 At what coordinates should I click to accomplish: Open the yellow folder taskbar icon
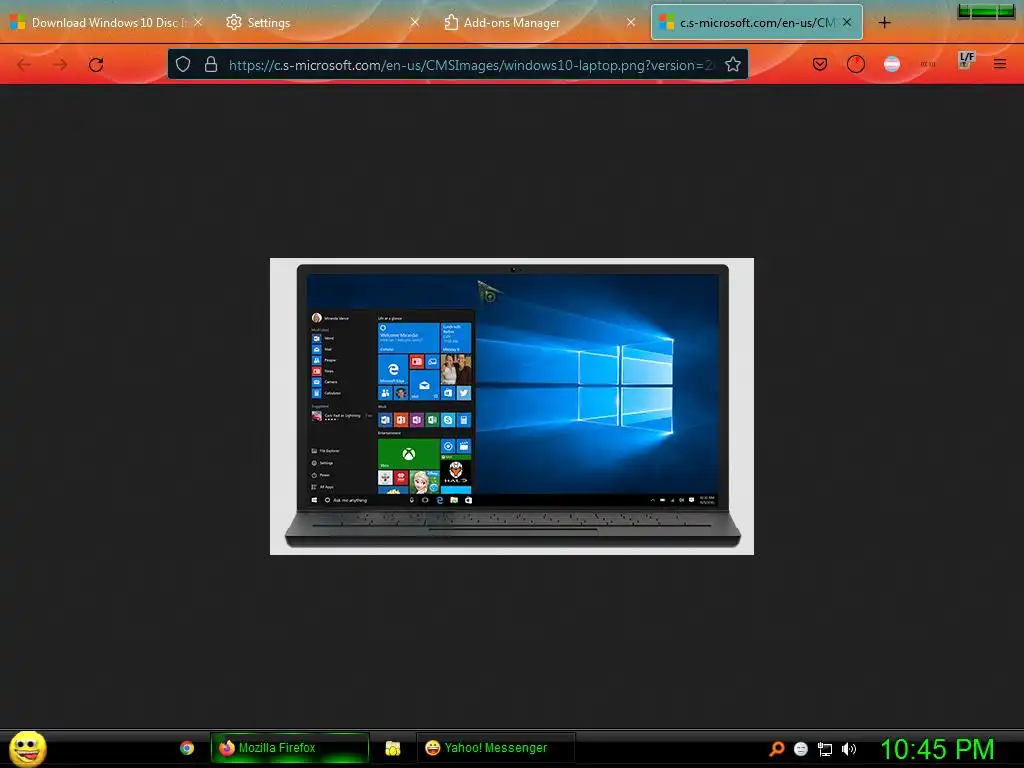[x=392, y=748]
